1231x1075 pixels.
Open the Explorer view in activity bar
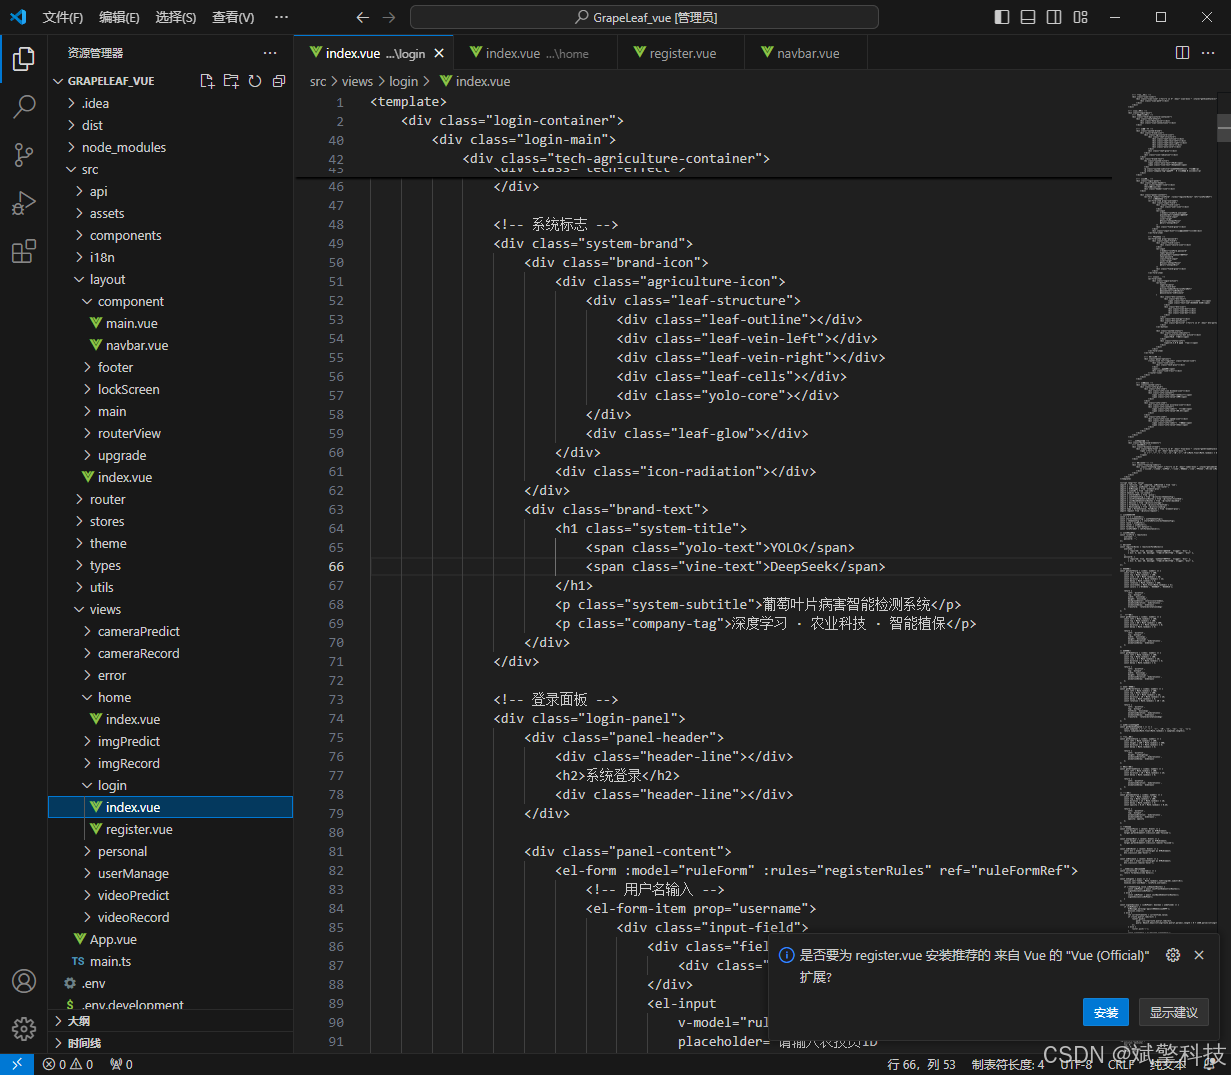tap(24, 60)
